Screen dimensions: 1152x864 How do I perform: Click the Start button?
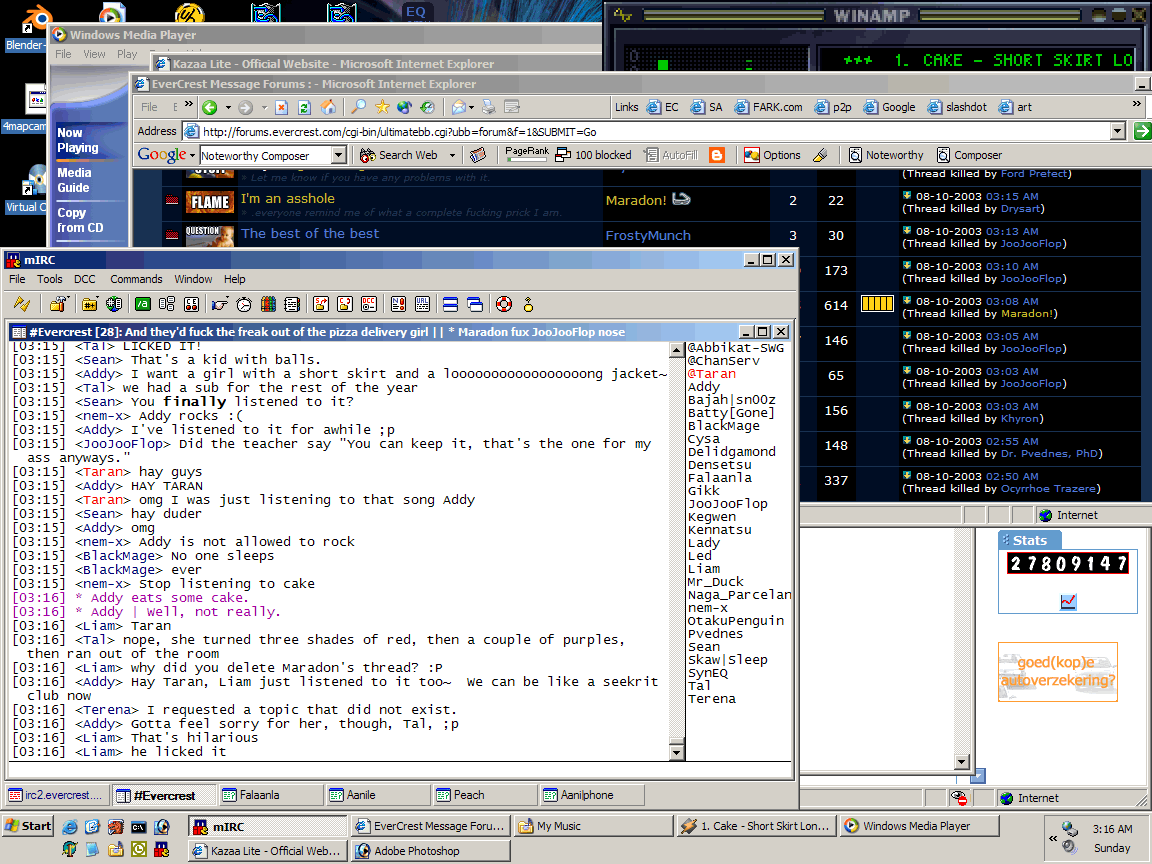click(x=28, y=826)
